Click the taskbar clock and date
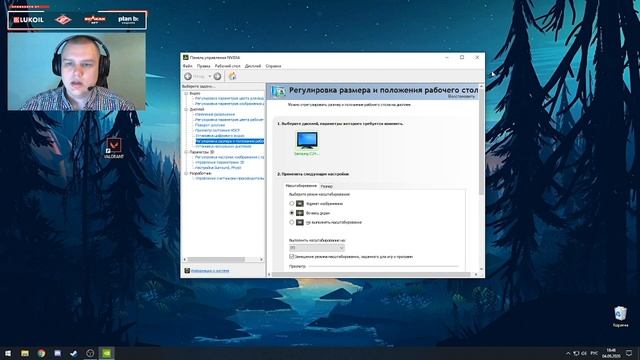The image size is (640, 360). [x=611, y=353]
